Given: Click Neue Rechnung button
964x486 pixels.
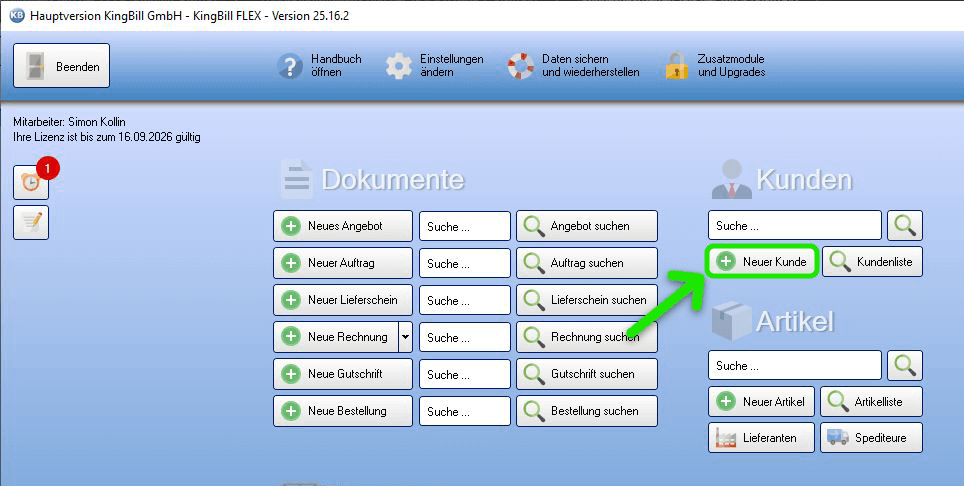Looking at the screenshot, I should point(336,337).
